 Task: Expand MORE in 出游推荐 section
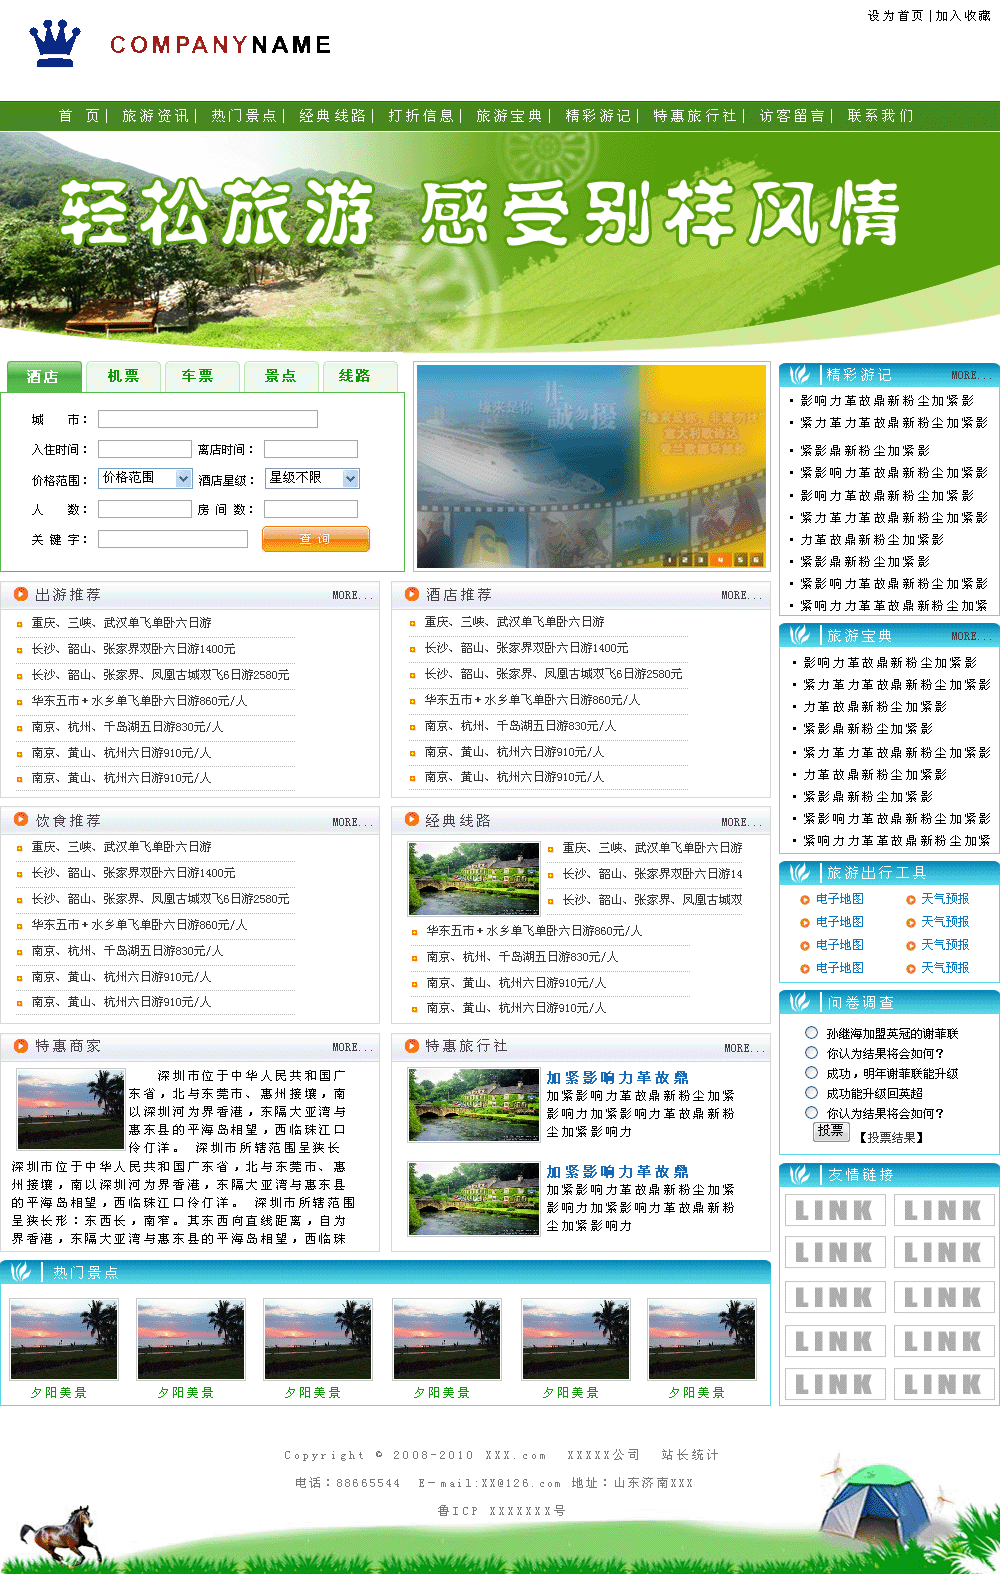(x=352, y=596)
